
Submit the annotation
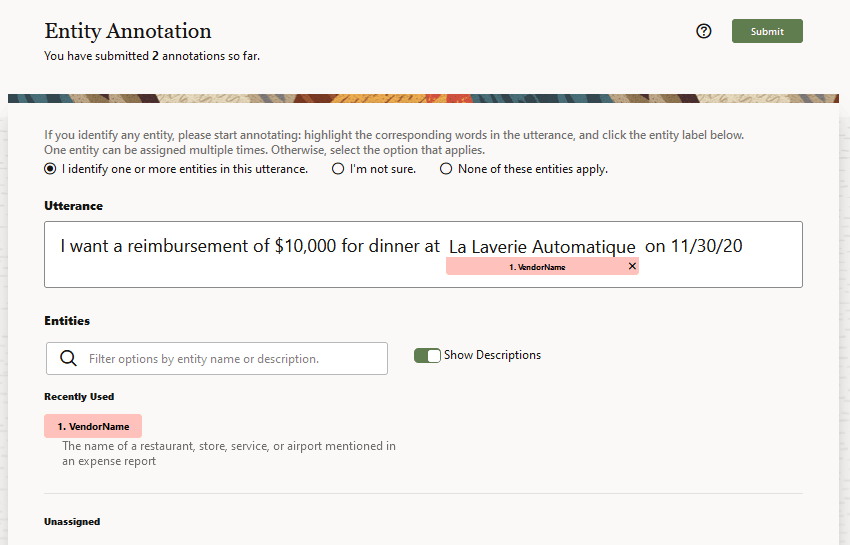pos(767,31)
